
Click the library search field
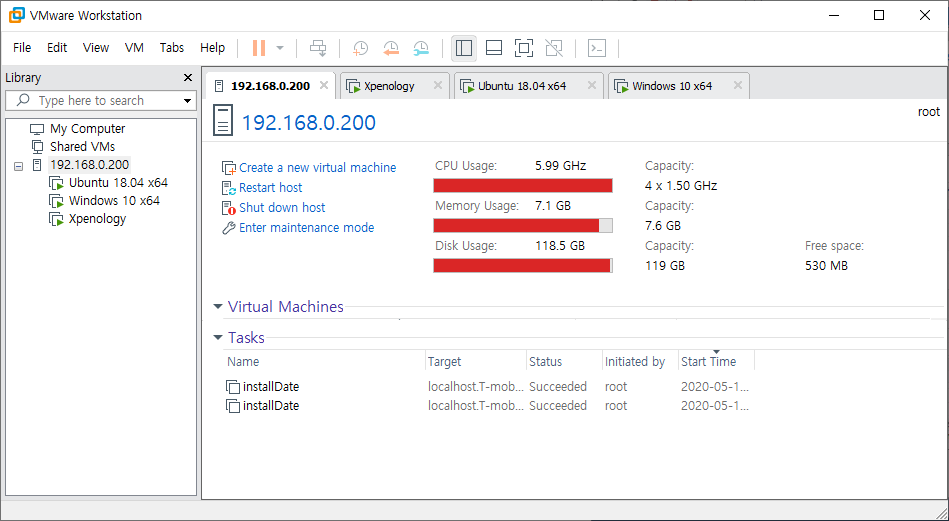point(100,100)
